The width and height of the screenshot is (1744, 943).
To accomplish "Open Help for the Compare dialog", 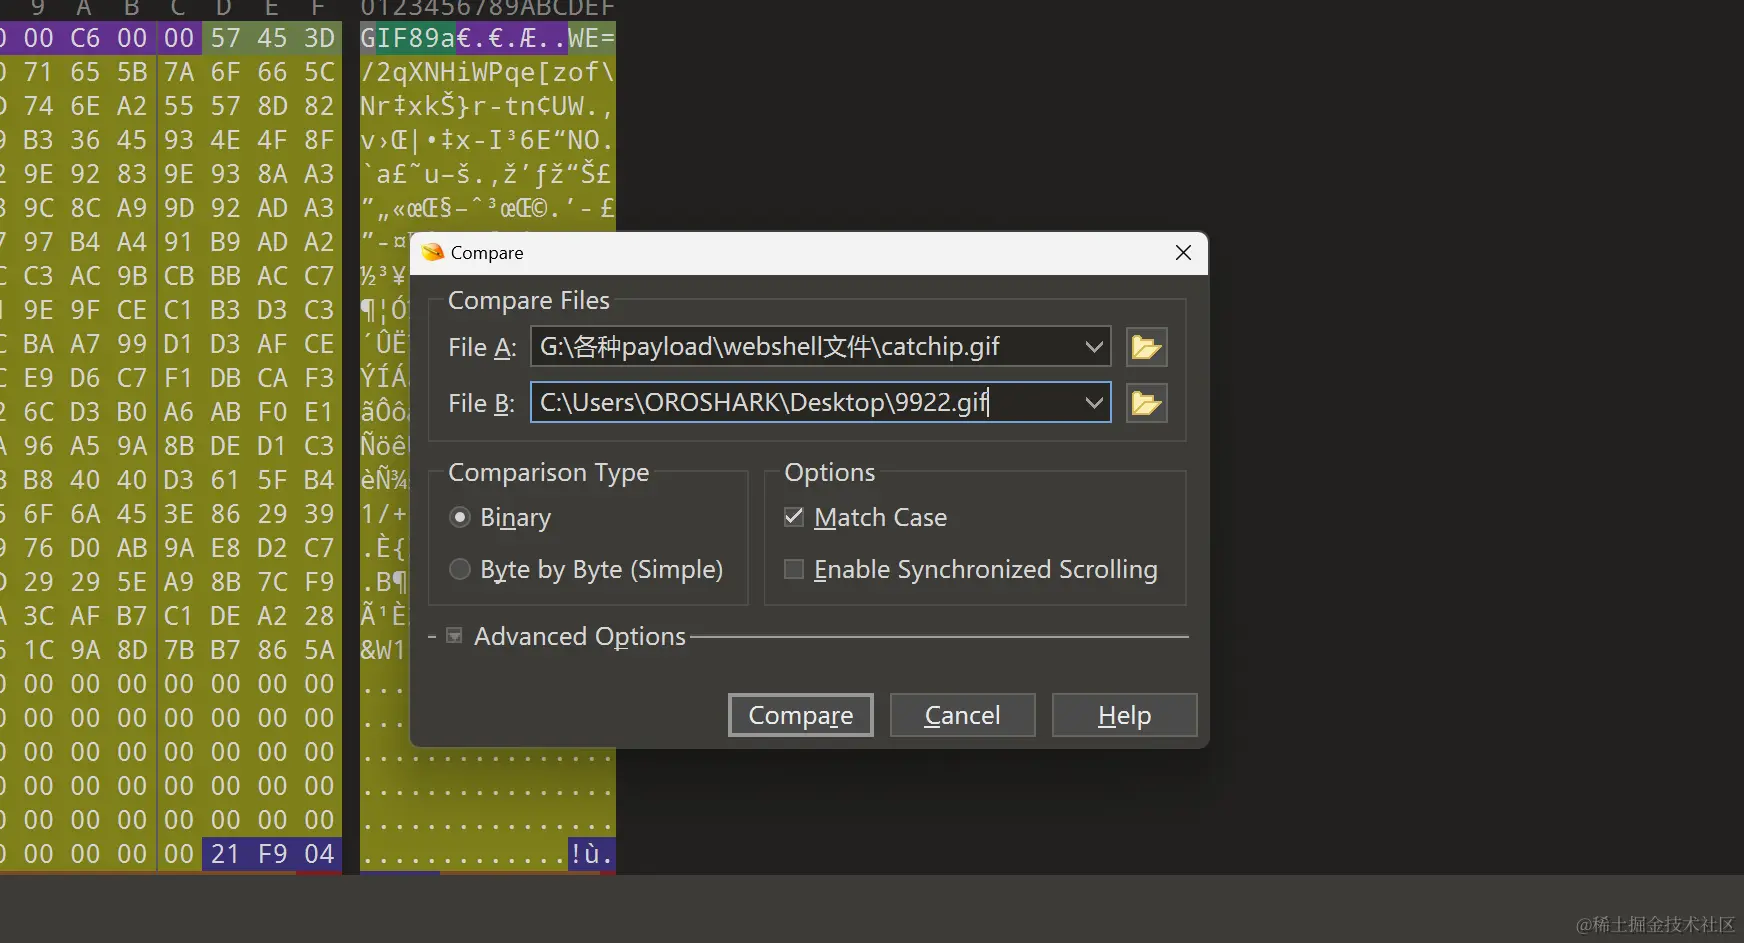I will [1125, 715].
